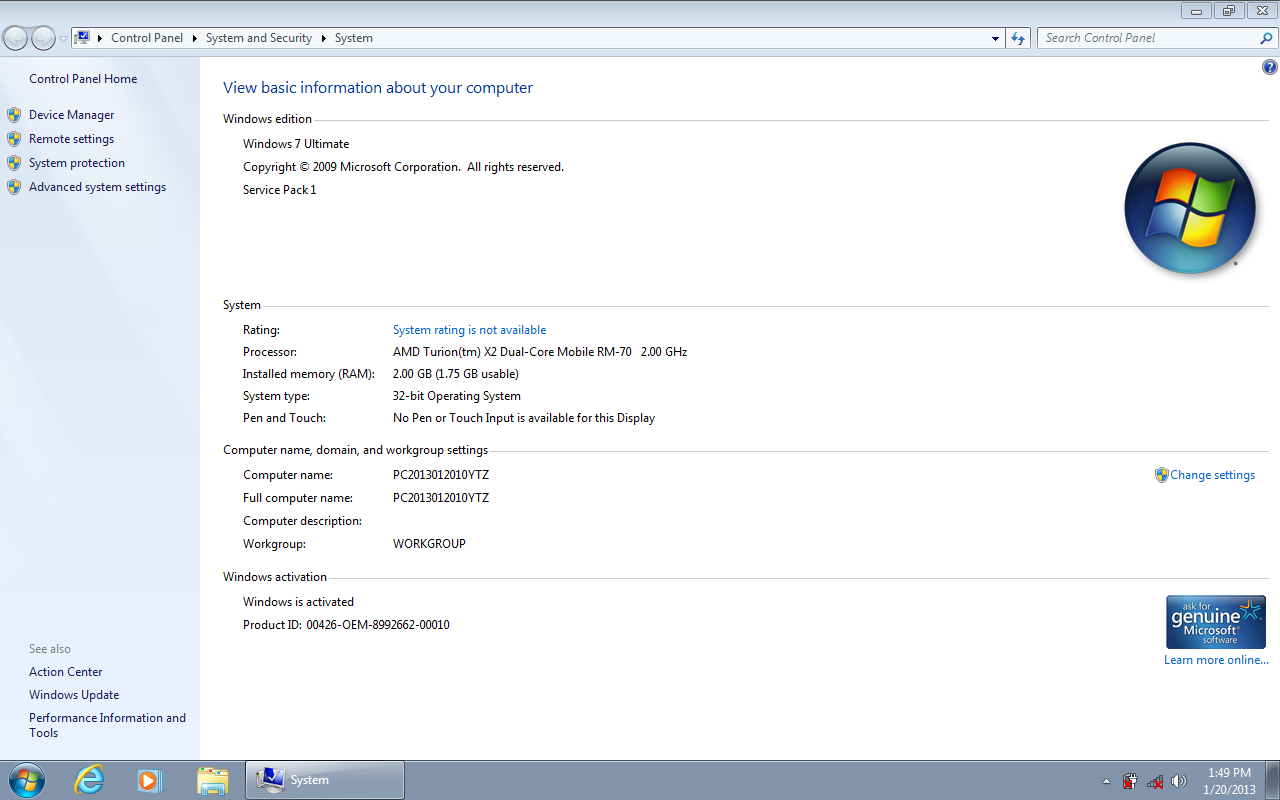Click View basic information heading
The width and height of the screenshot is (1280, 800).
[378, 88]
